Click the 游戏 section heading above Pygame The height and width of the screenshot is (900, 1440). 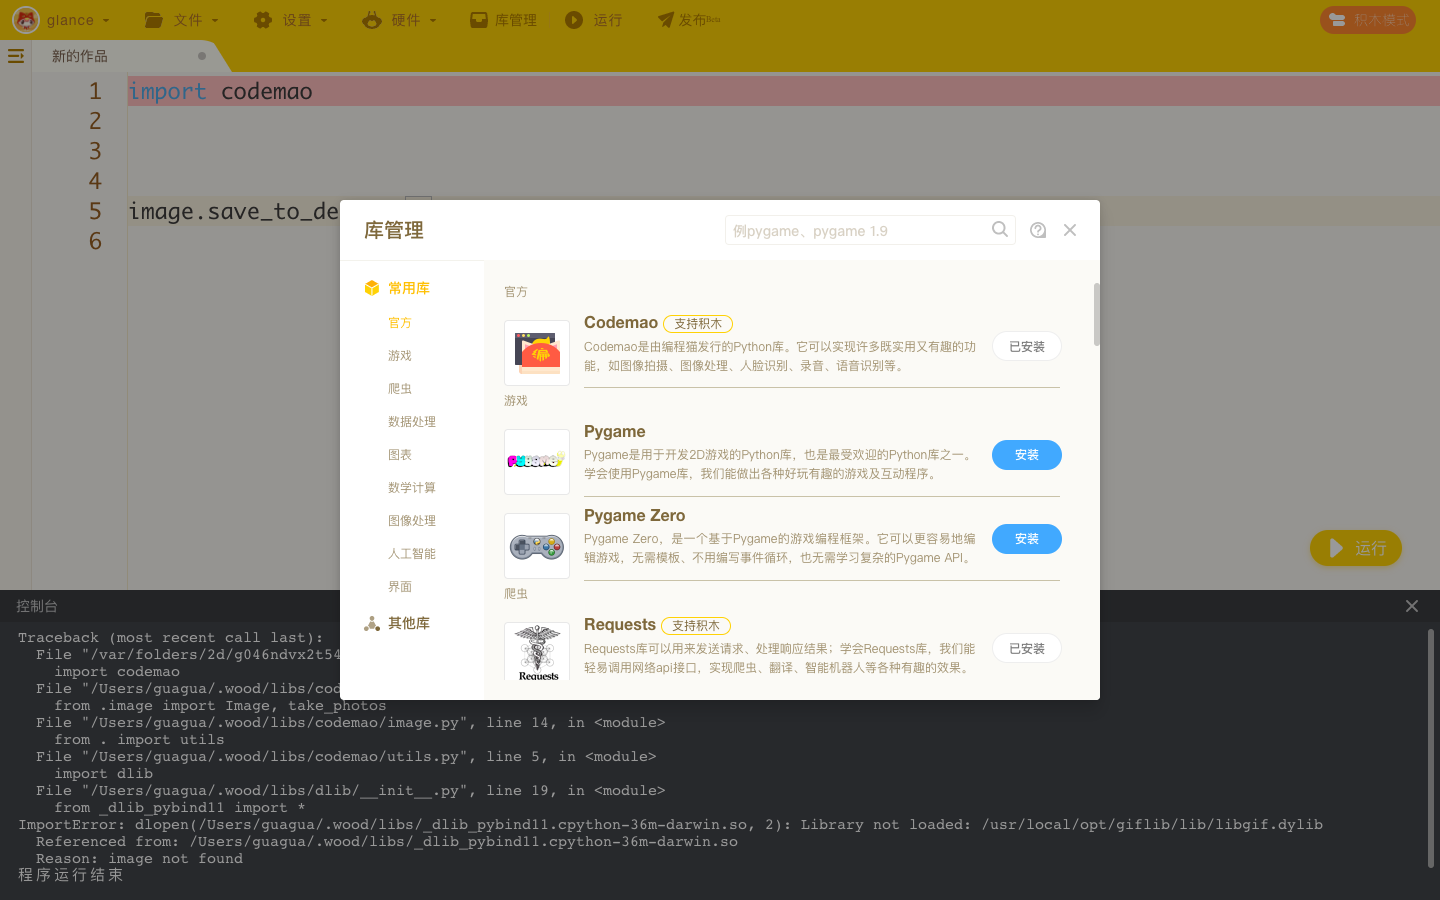[x=516, y=401]
